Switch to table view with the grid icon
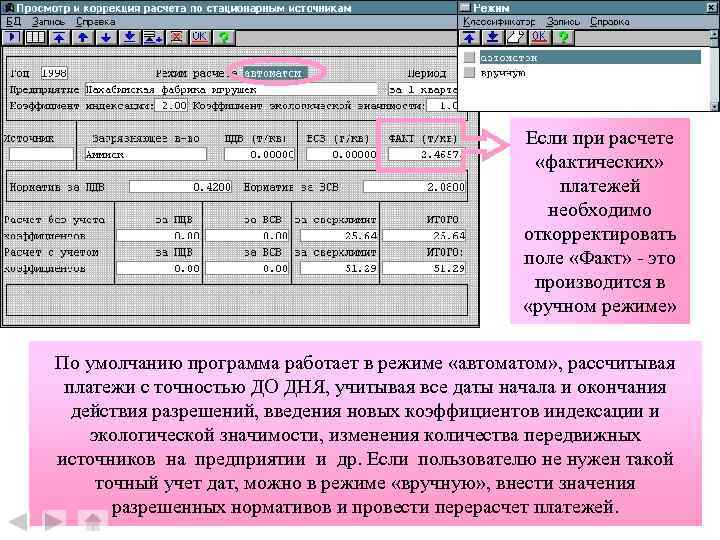The width and height of the screenshot is (720, 540). [35, 37]
